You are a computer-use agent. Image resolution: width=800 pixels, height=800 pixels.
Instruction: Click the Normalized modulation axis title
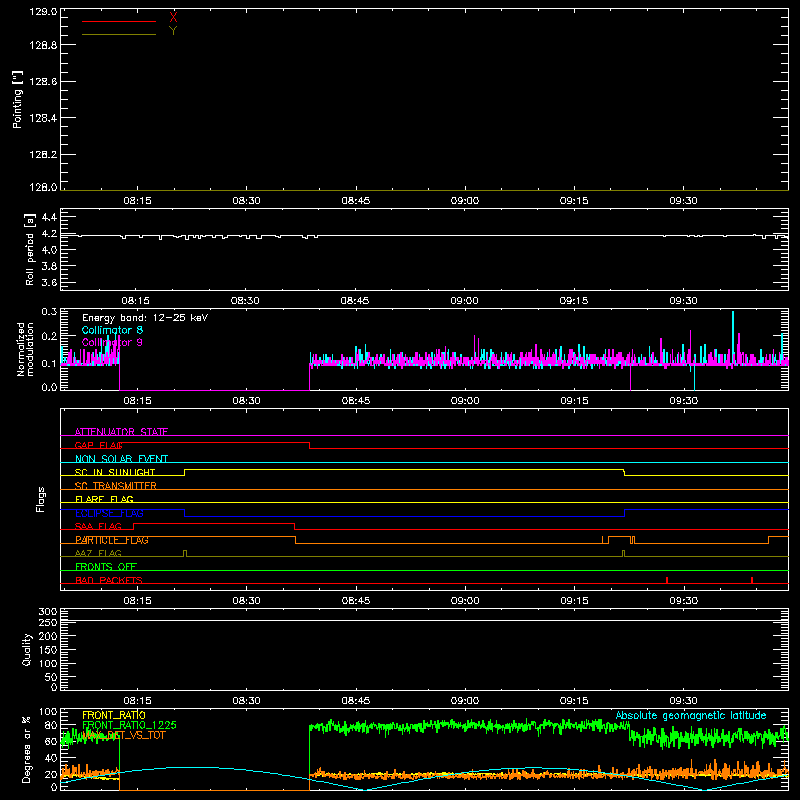click(25, 349)
